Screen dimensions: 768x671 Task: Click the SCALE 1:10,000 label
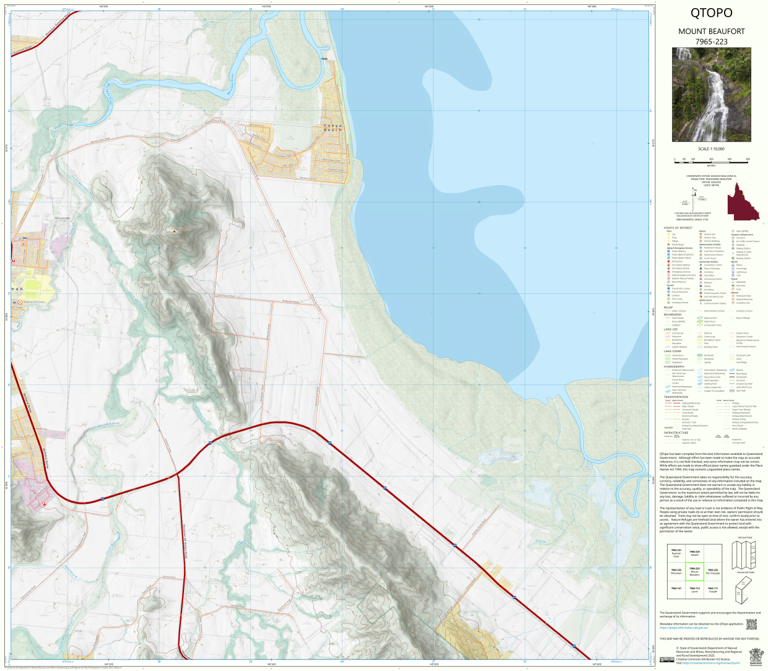(711, 149)
